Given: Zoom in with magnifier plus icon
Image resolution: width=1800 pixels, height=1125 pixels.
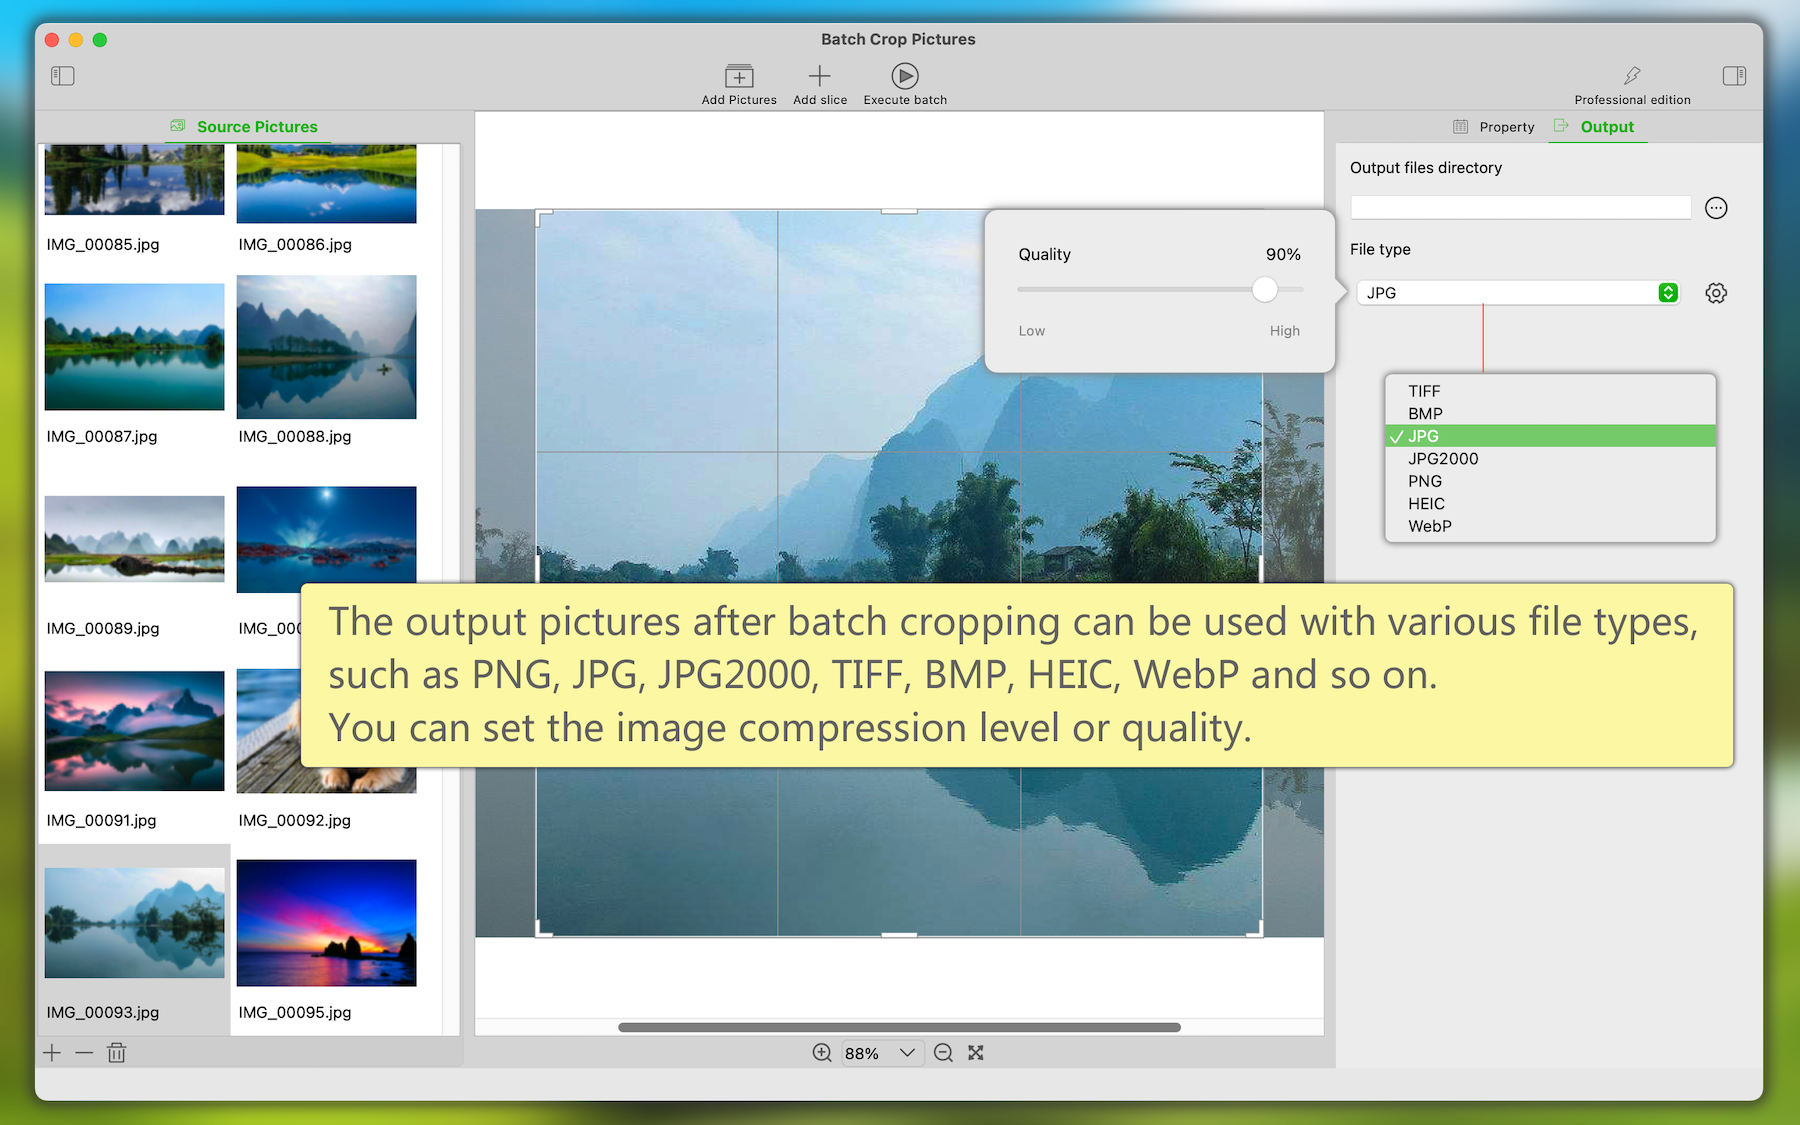Looking at the screenshot, I should pos(822,1053).
